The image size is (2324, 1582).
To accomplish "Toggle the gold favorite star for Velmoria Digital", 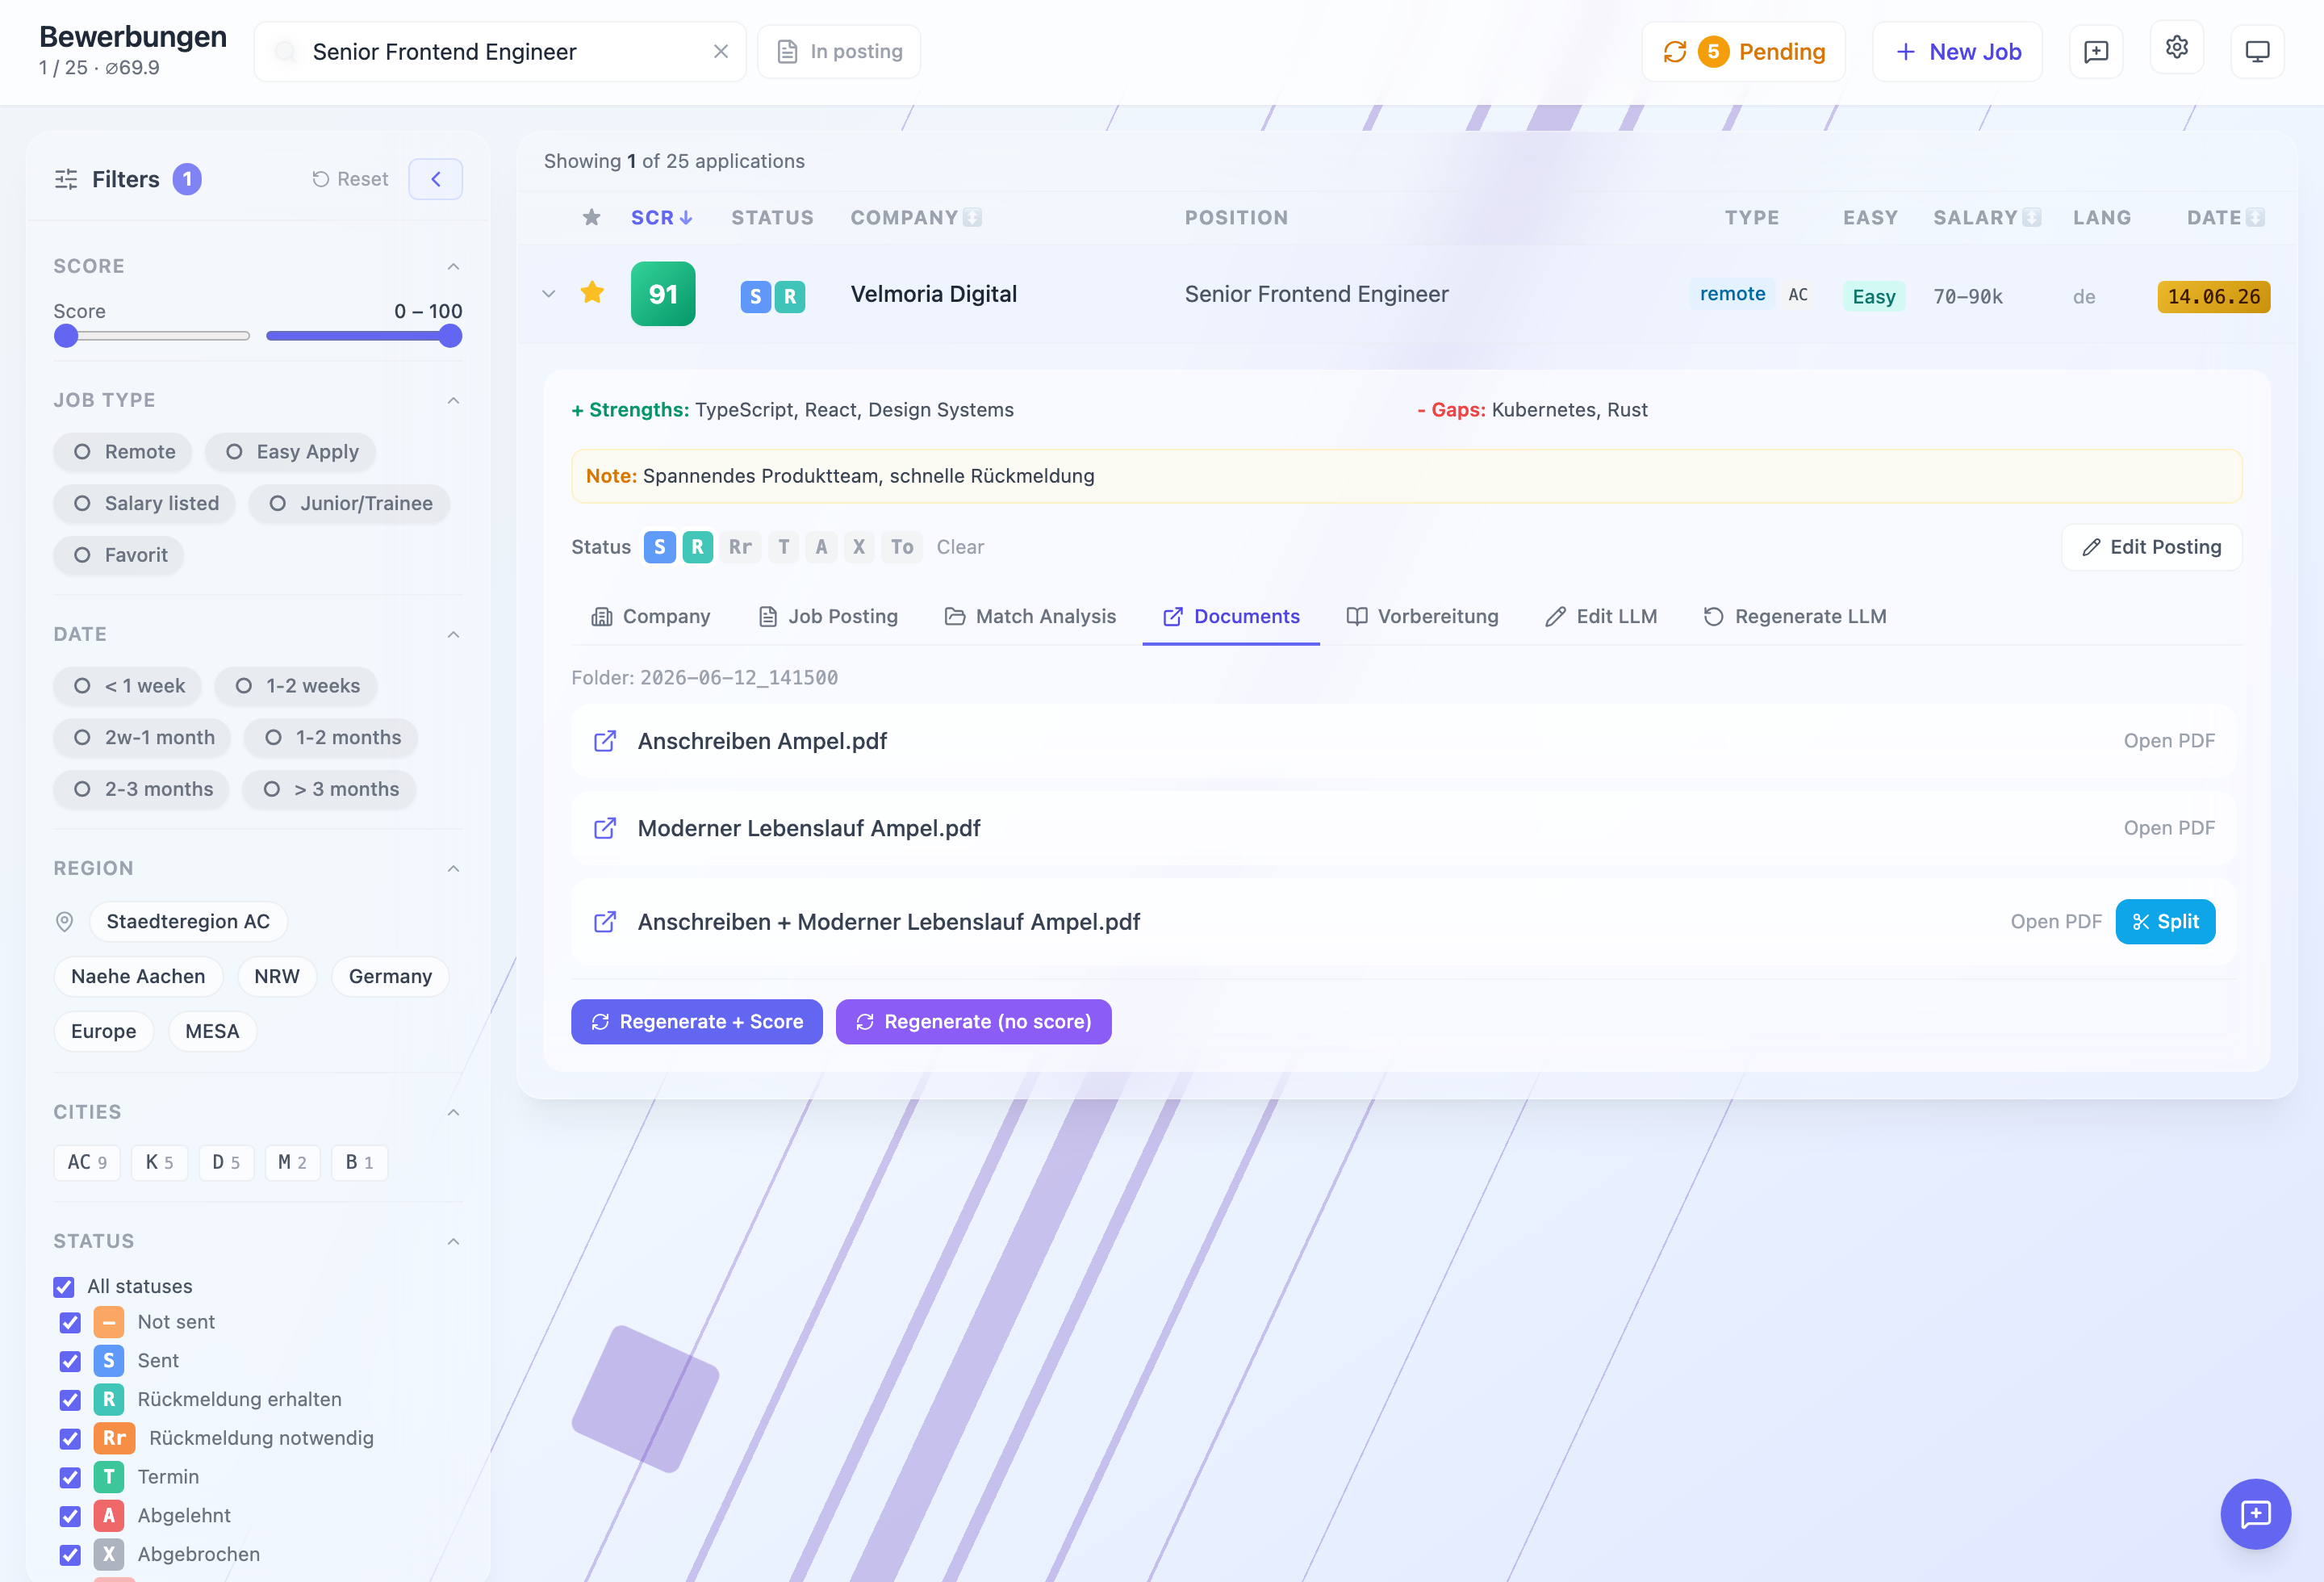I will tap(592, 293).
